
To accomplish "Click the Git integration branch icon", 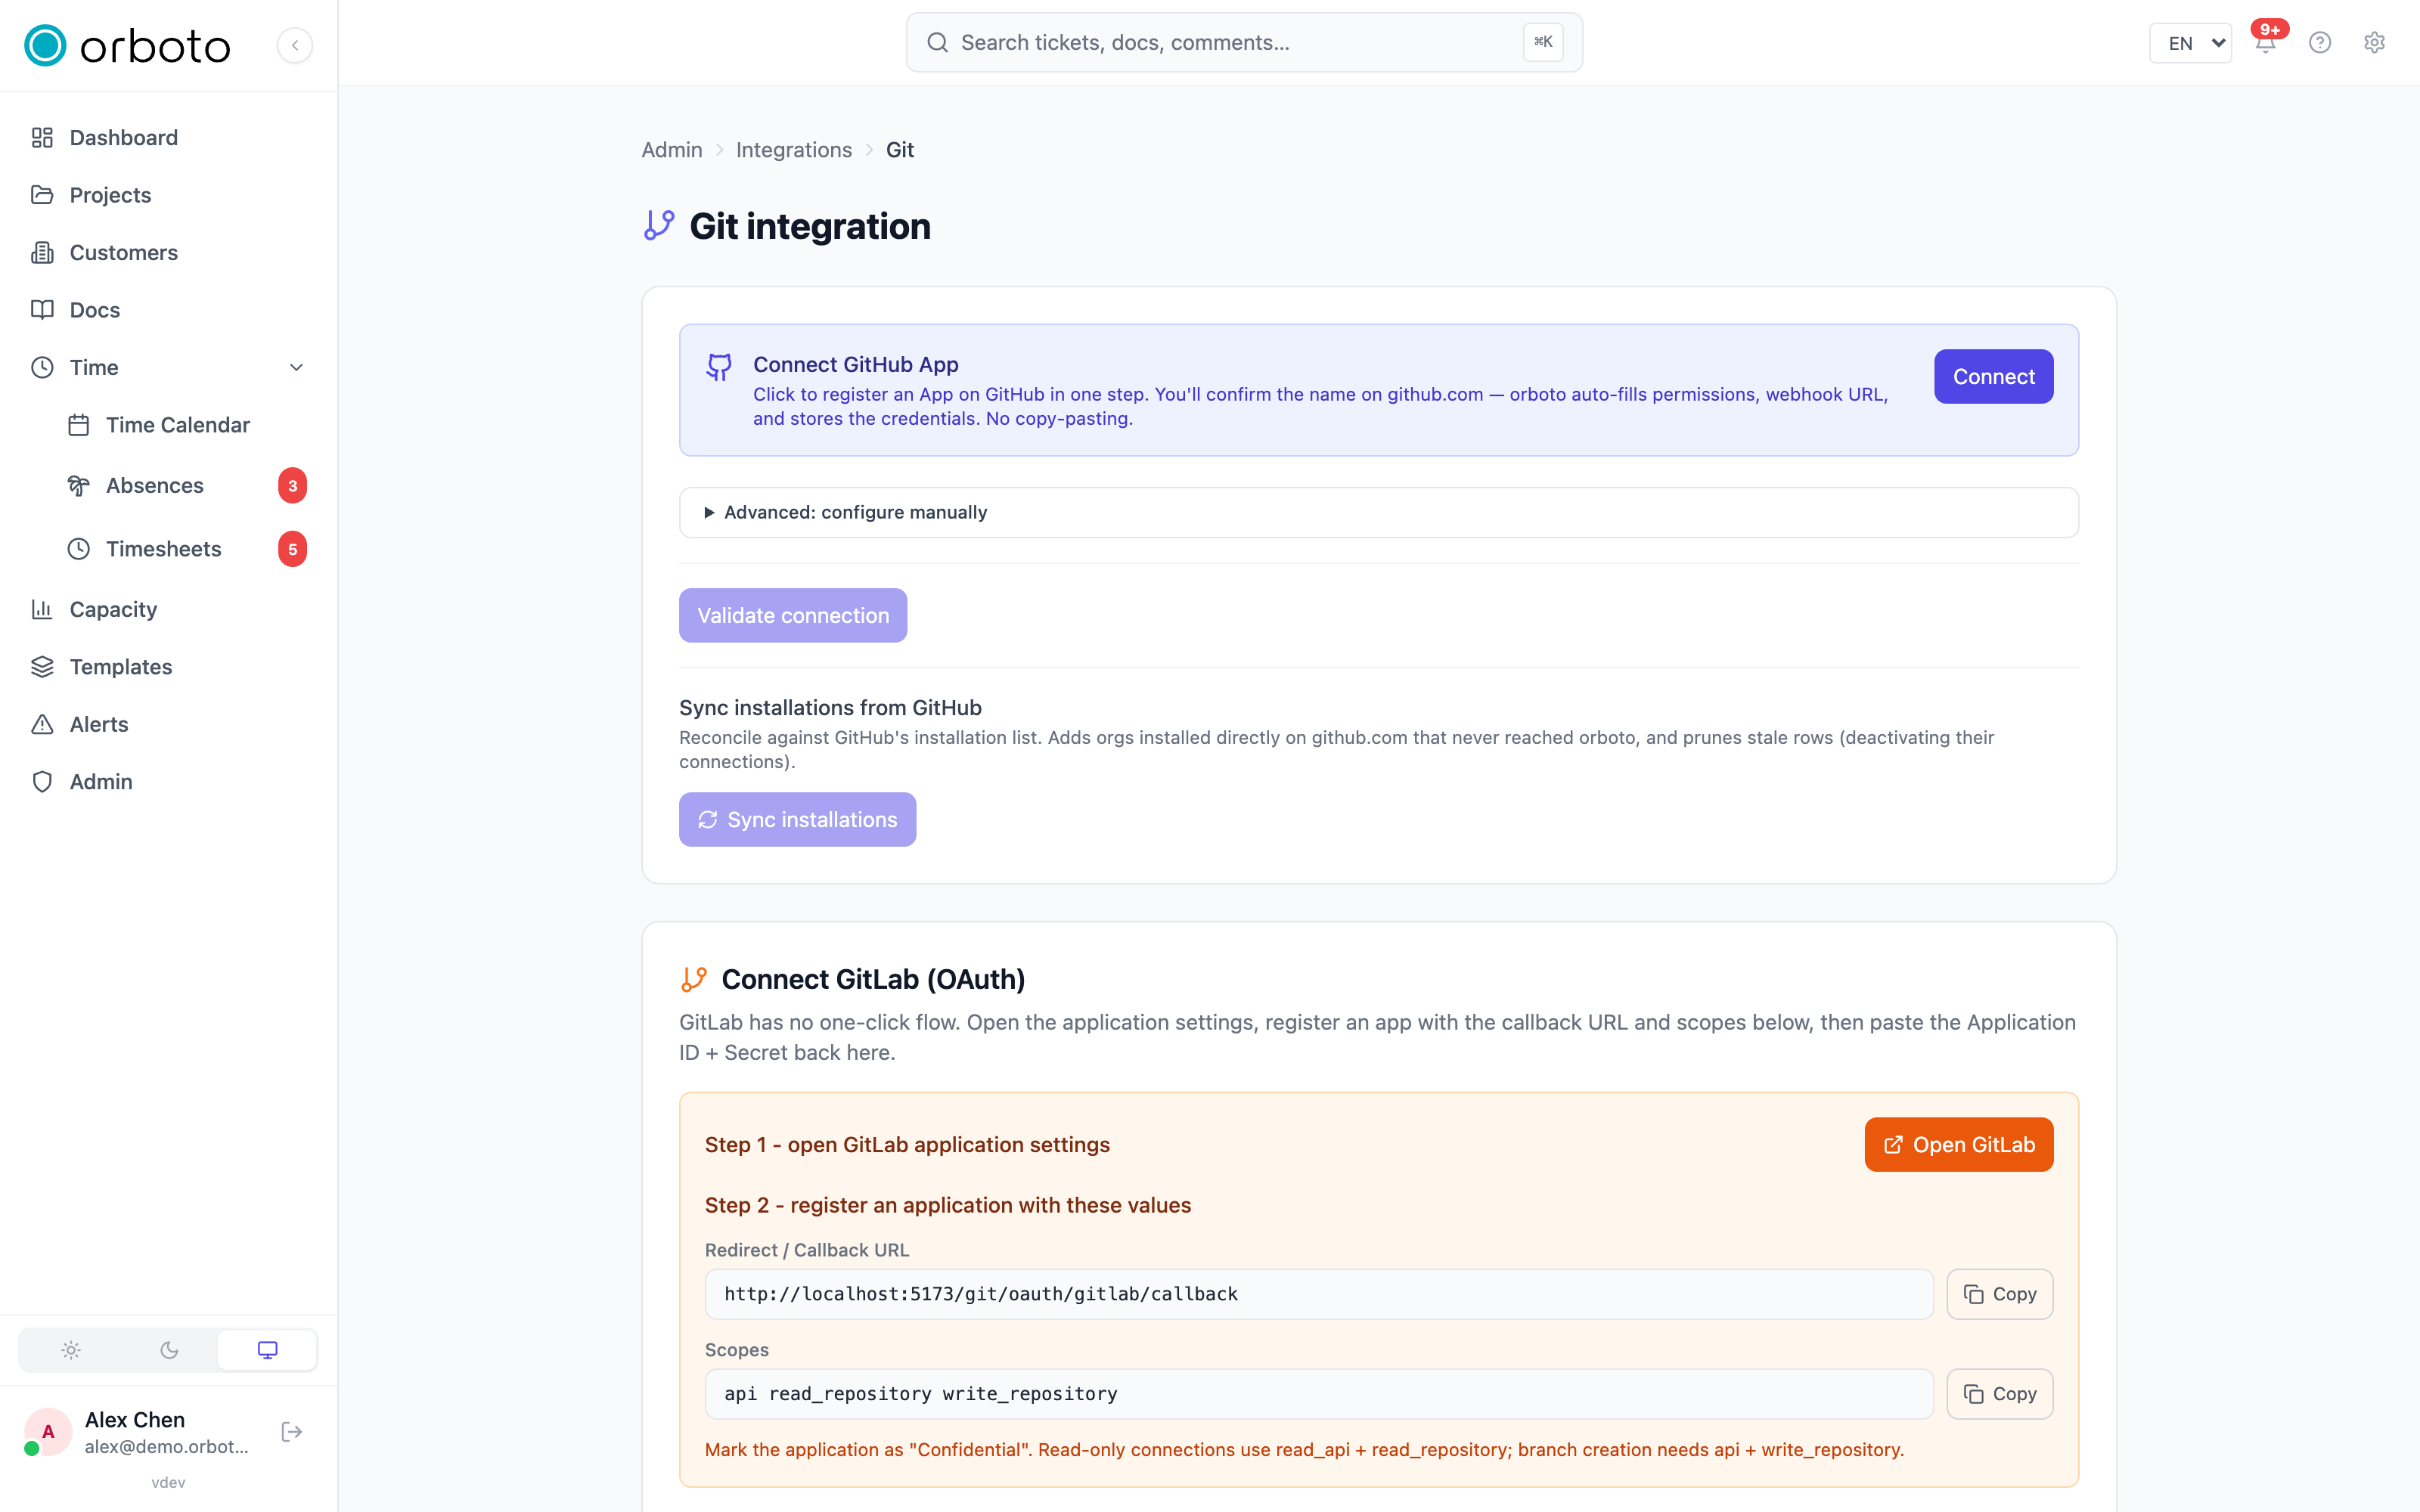I will point(659,225).
